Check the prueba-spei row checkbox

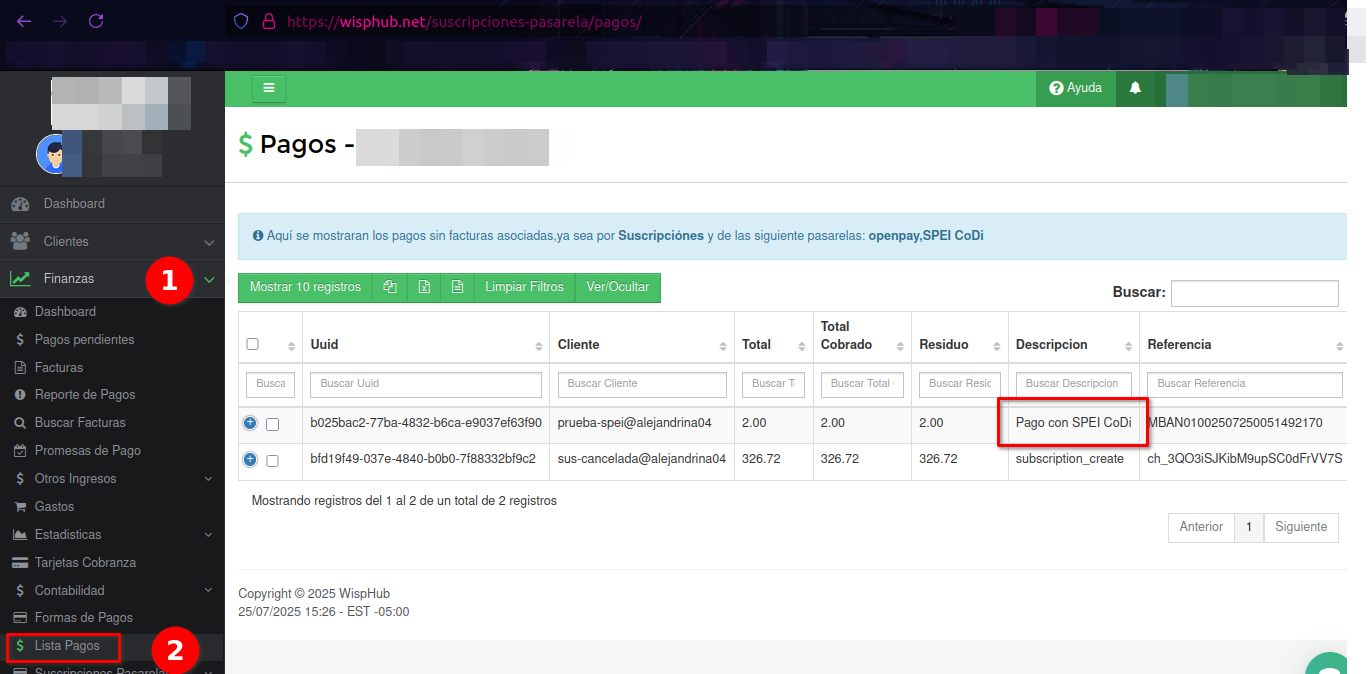coord(272,424)
